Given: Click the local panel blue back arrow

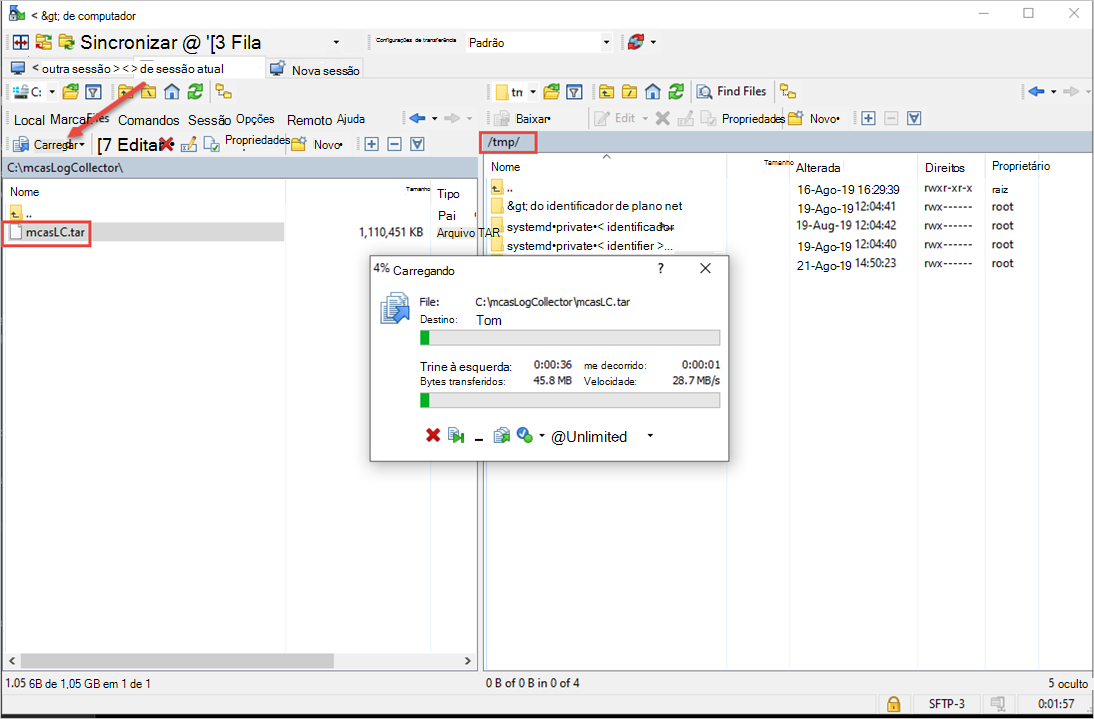Looking at the screenshot, I should 417,119.
